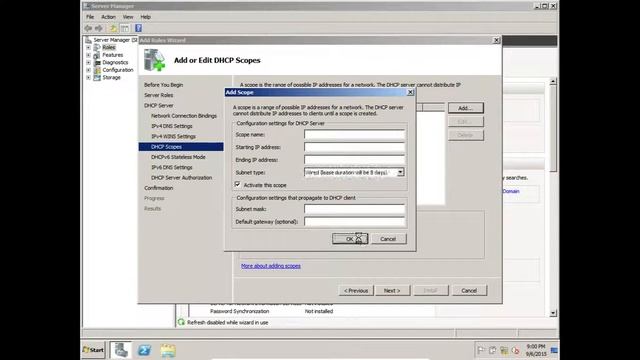Click the Show/Hide console tree icon
This screenshot has height=360, width=640.
[x=125, y=28]
